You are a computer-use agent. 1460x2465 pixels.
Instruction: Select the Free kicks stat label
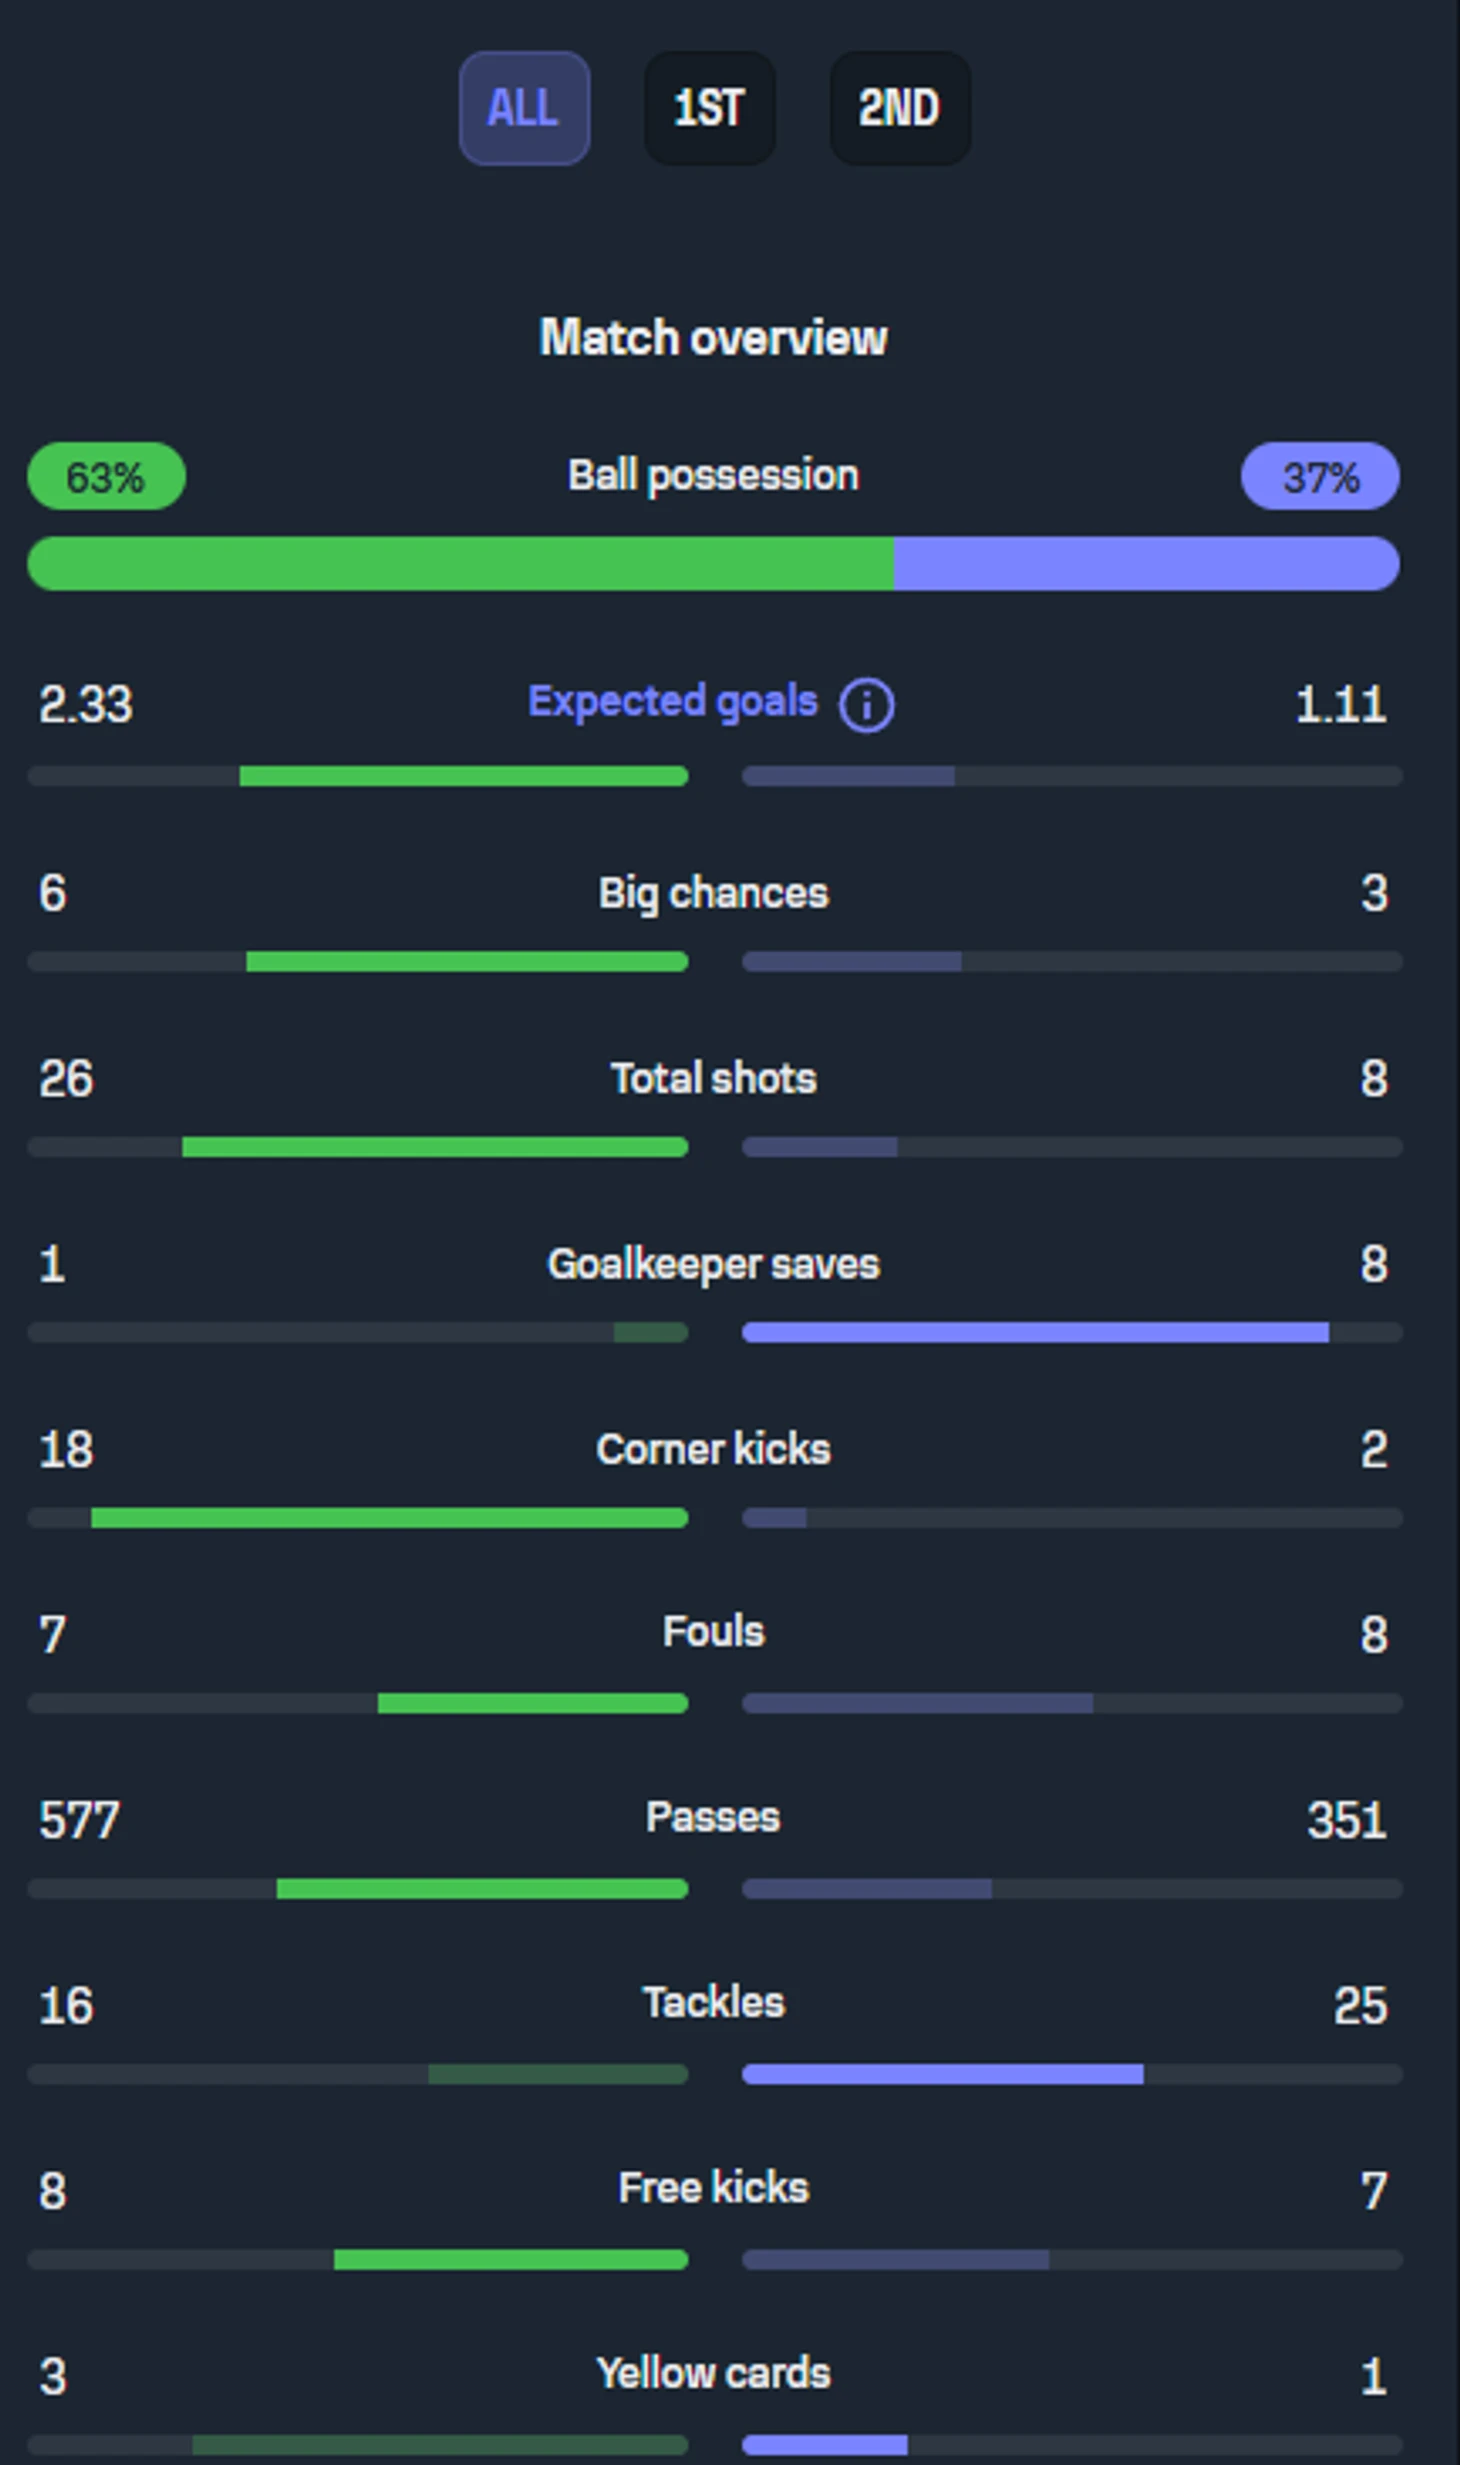point(713,2188)
